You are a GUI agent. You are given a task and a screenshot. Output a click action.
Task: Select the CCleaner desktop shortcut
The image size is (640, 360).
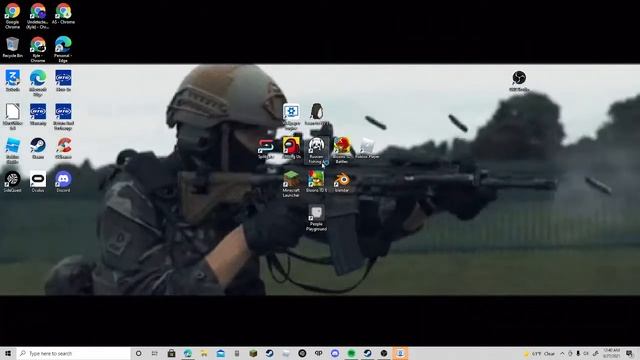click(63, 148)
